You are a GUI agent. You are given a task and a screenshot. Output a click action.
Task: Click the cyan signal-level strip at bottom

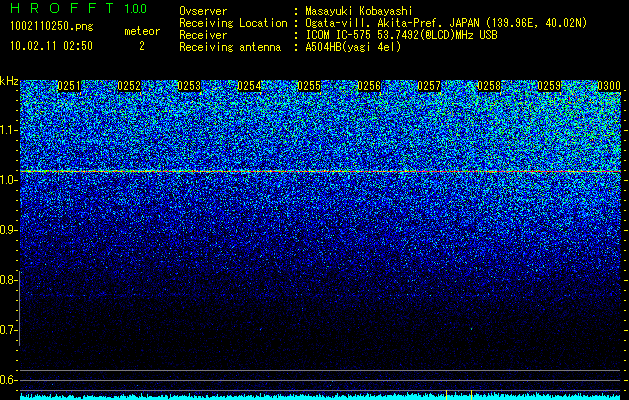click(321, 396)
